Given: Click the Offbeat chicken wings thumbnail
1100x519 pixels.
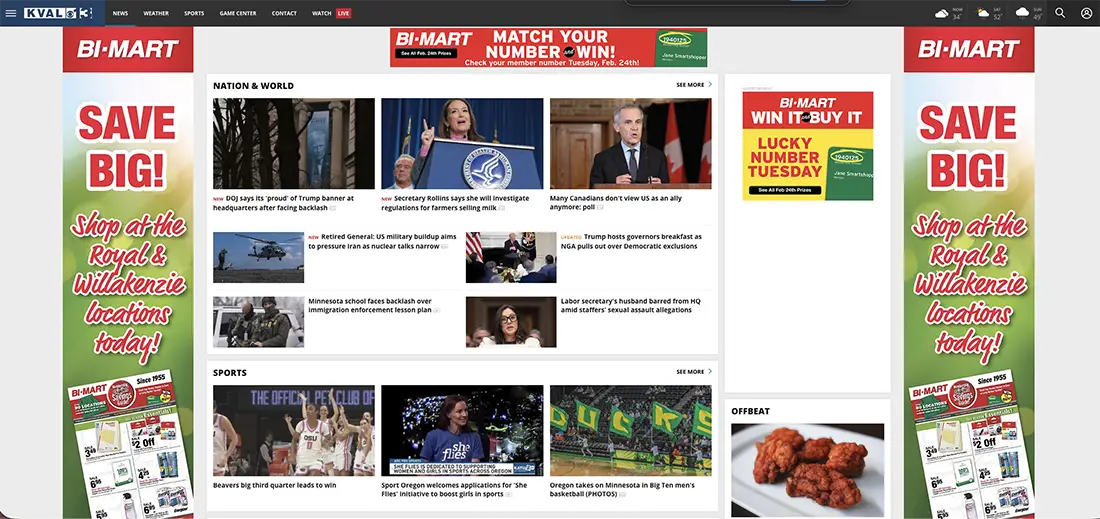Looking at the screenshot, I should (807, 470).
